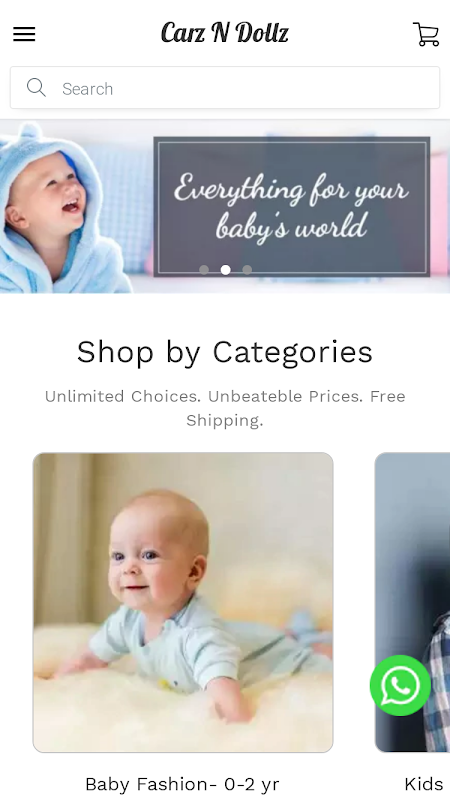This screenshot has height=800, width=450.
Task: Open the Baby Fashion category image
Action: [x=183, y=603]
